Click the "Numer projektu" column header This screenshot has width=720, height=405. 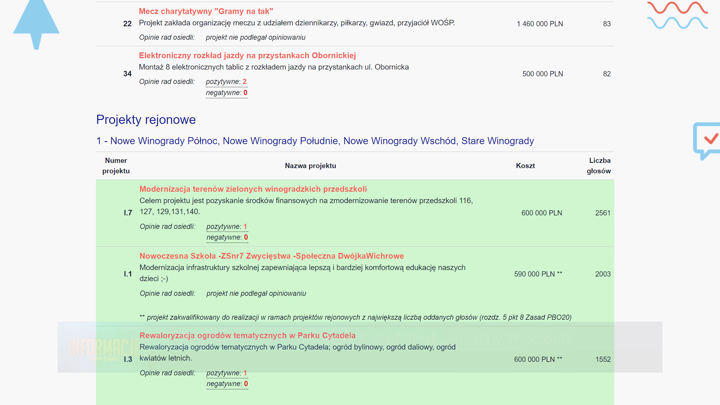116,166
